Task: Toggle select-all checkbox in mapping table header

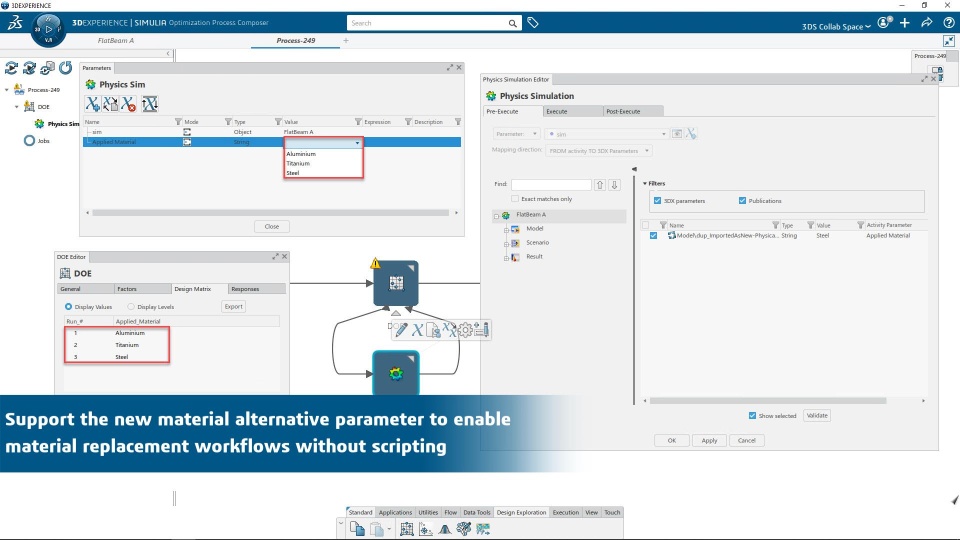Action: point(646,225)
